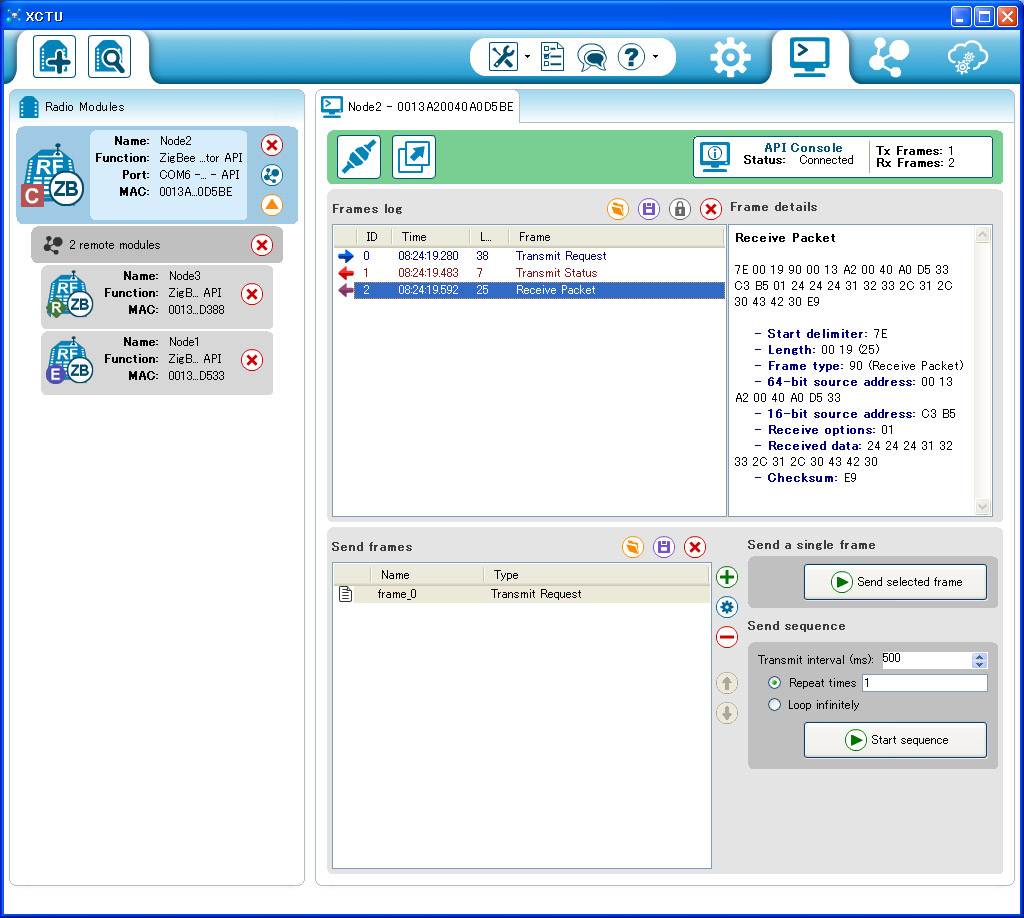Click the Add radio module icon
Screen dimensions: 1024x918
tap(55, 57)
